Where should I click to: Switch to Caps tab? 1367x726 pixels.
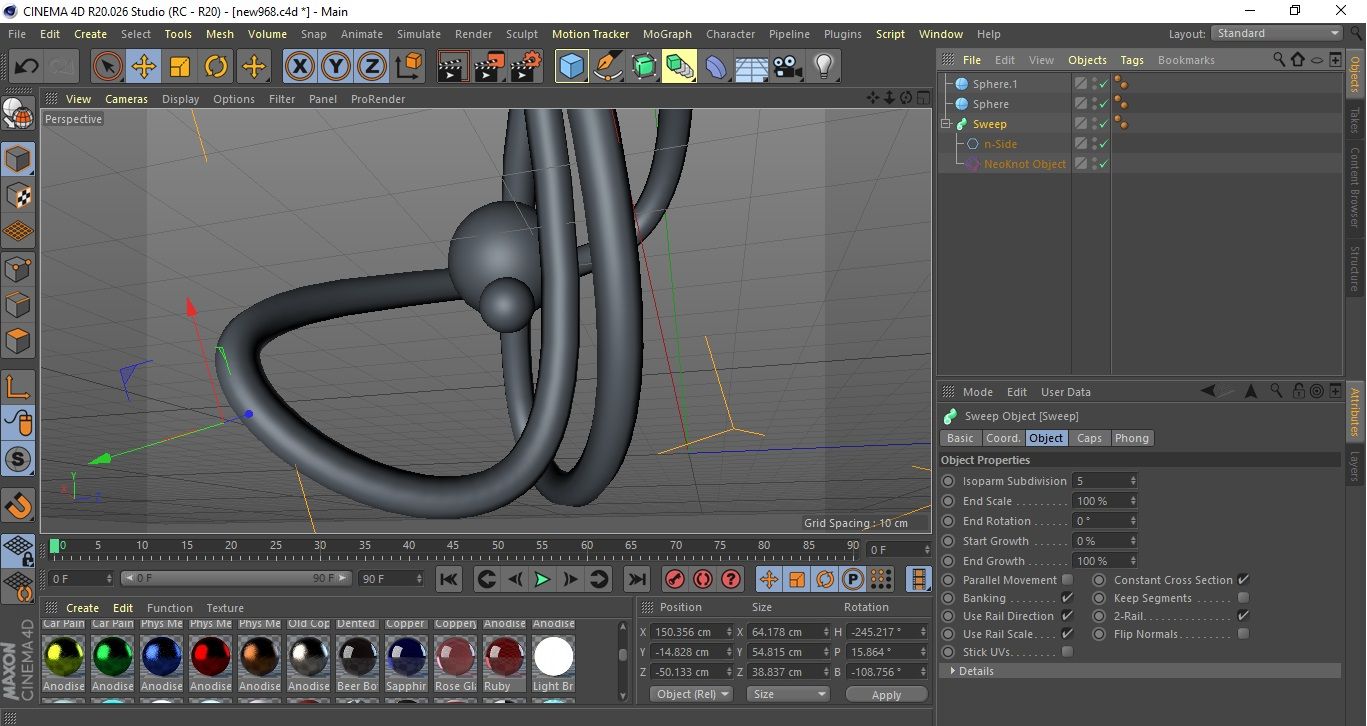tap(1089, 438)
